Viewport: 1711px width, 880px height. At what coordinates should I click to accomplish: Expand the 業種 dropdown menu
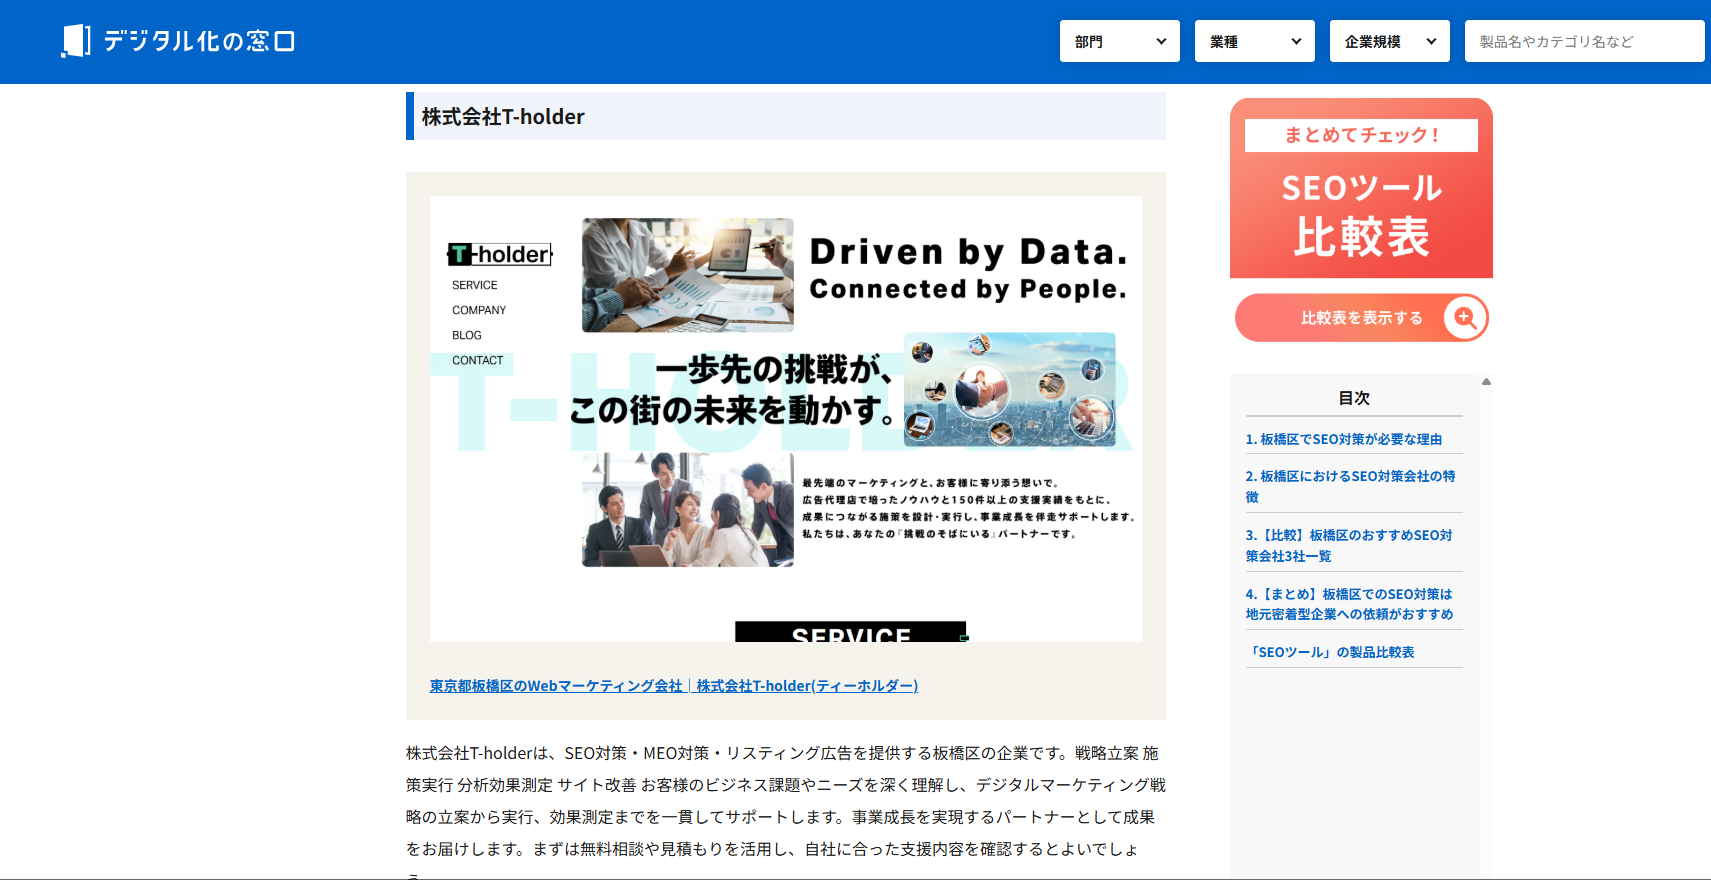1254,41
